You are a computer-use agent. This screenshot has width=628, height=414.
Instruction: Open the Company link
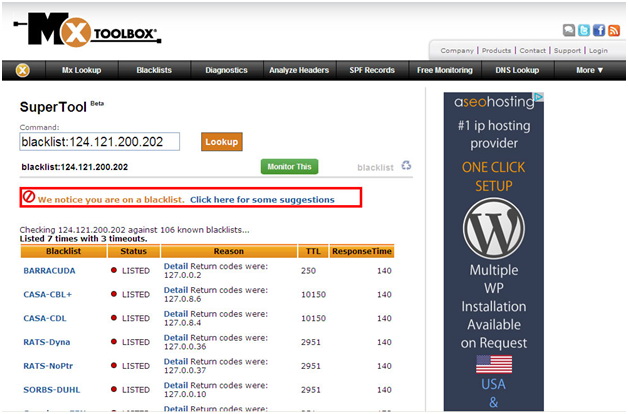[x=457, y=51]
